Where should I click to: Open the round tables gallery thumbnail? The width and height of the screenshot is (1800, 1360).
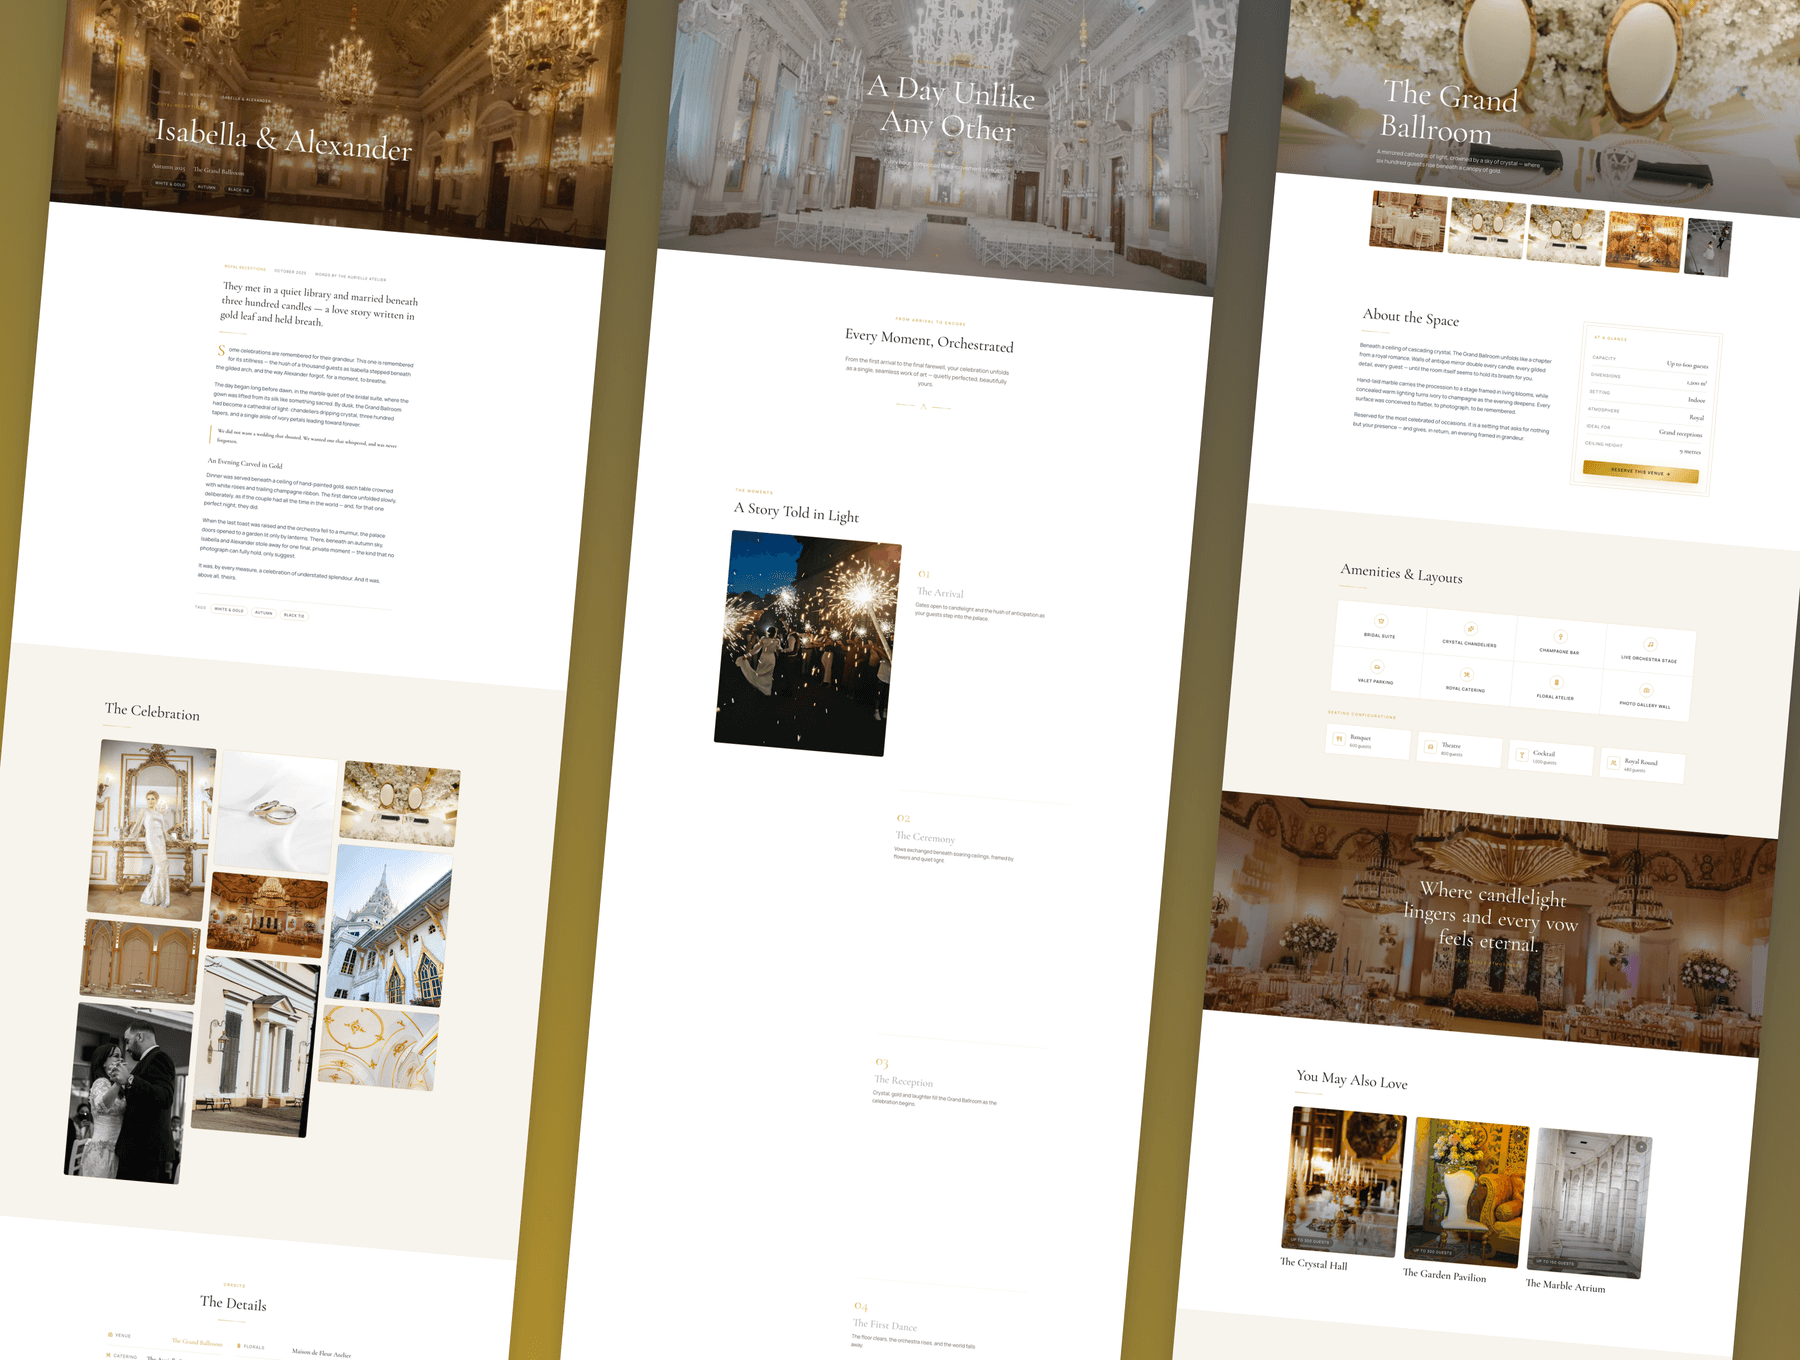click(x=1408, y=222)
